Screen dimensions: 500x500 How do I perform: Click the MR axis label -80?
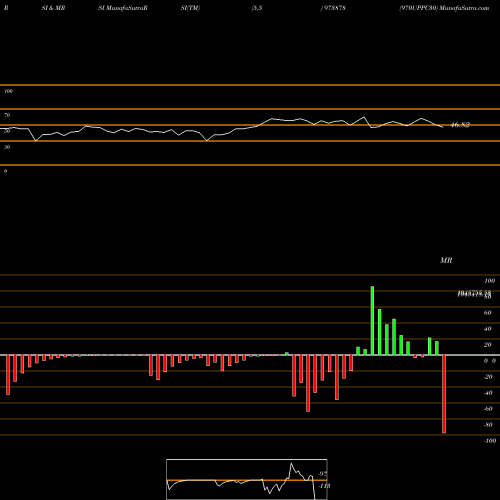click(x=488, y=425)
